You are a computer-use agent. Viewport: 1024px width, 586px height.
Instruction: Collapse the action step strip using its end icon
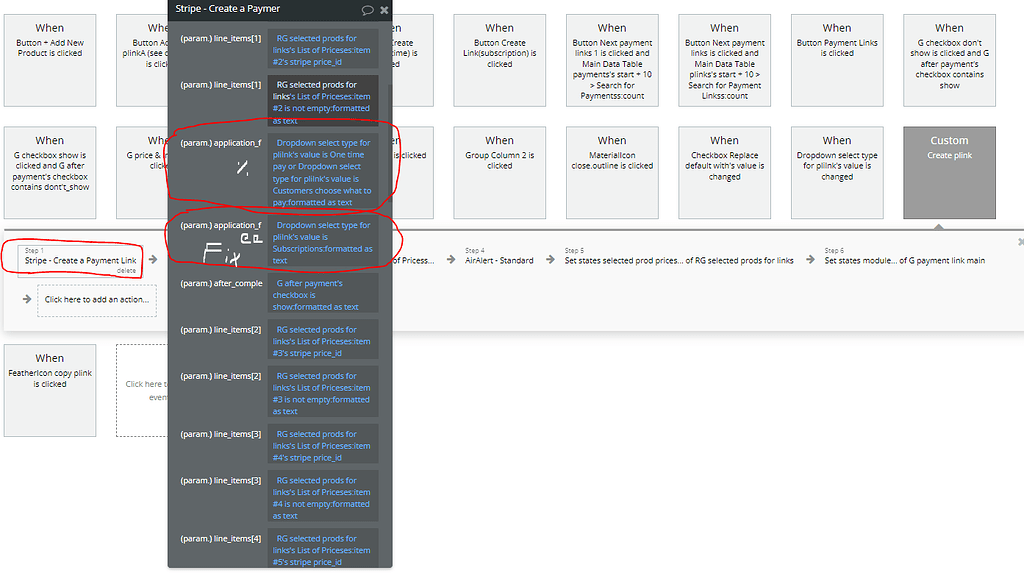[x=1018, y=241]
